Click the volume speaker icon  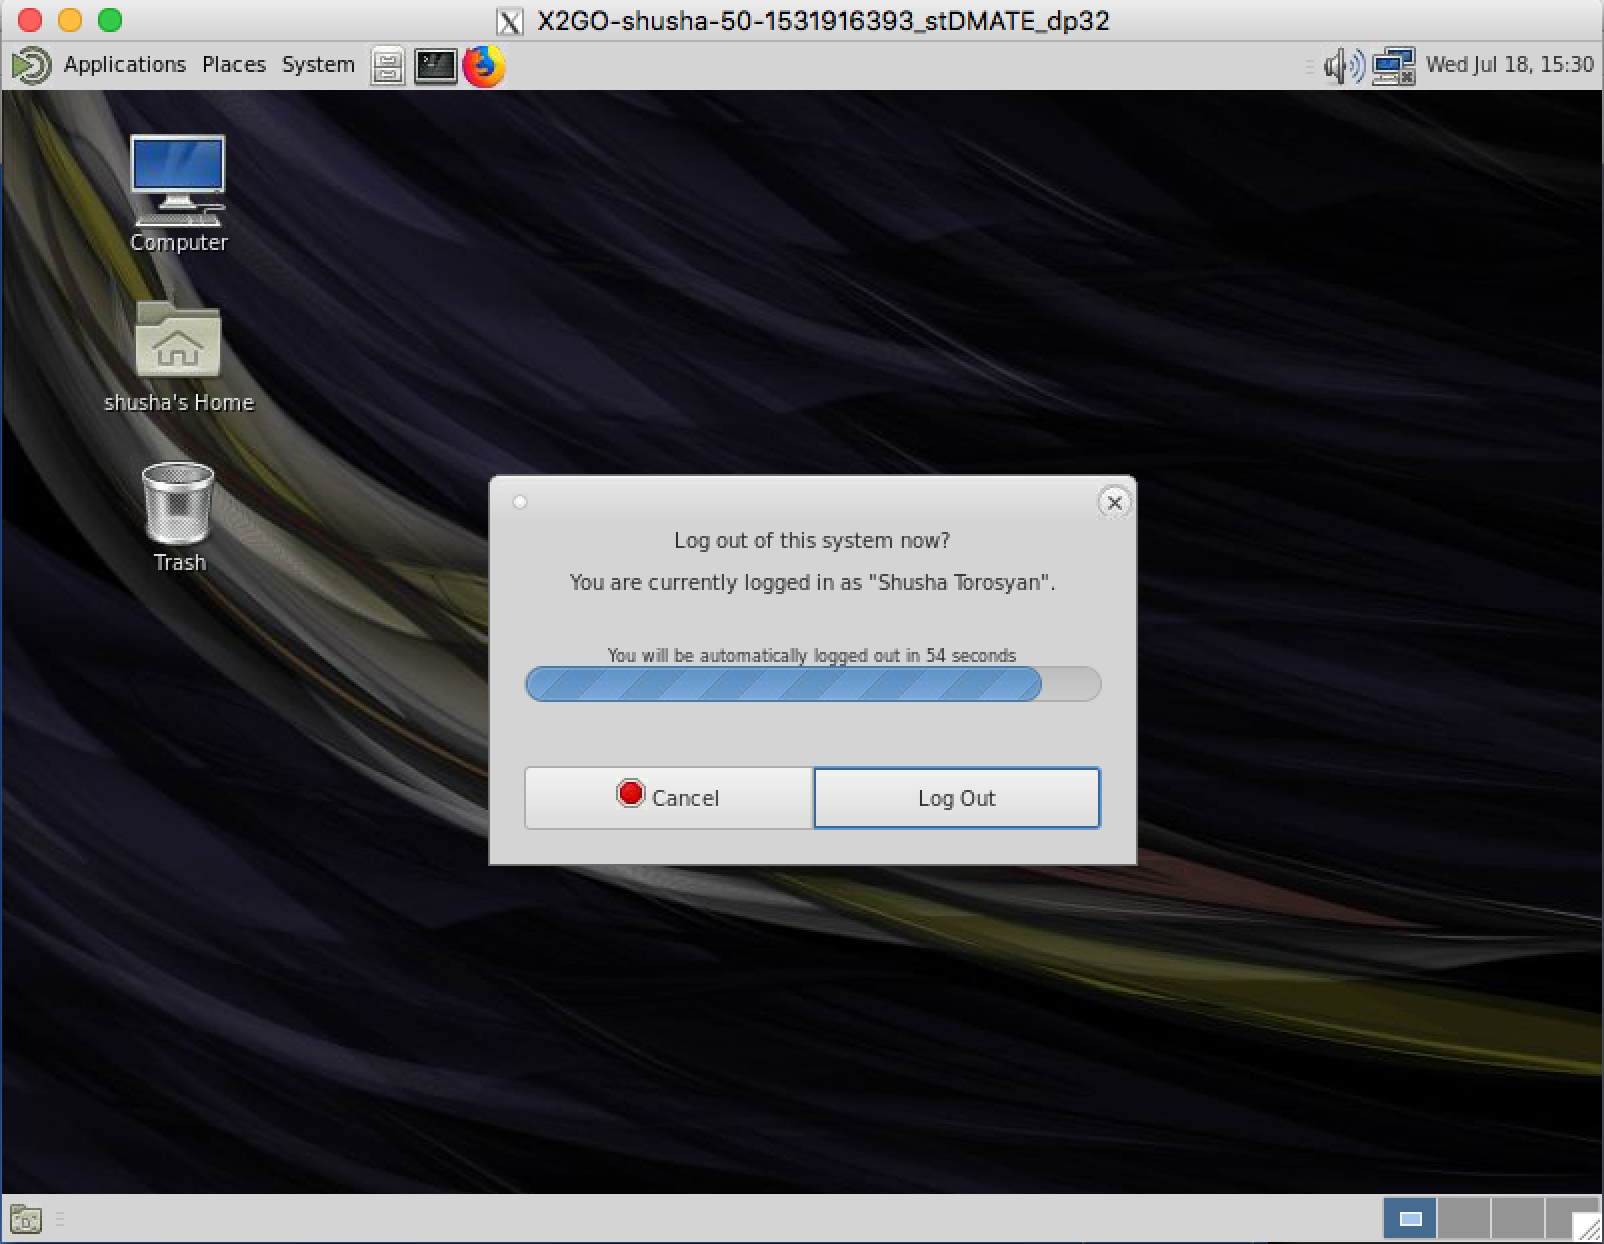pyautogui.click(x=1341, y=66)
